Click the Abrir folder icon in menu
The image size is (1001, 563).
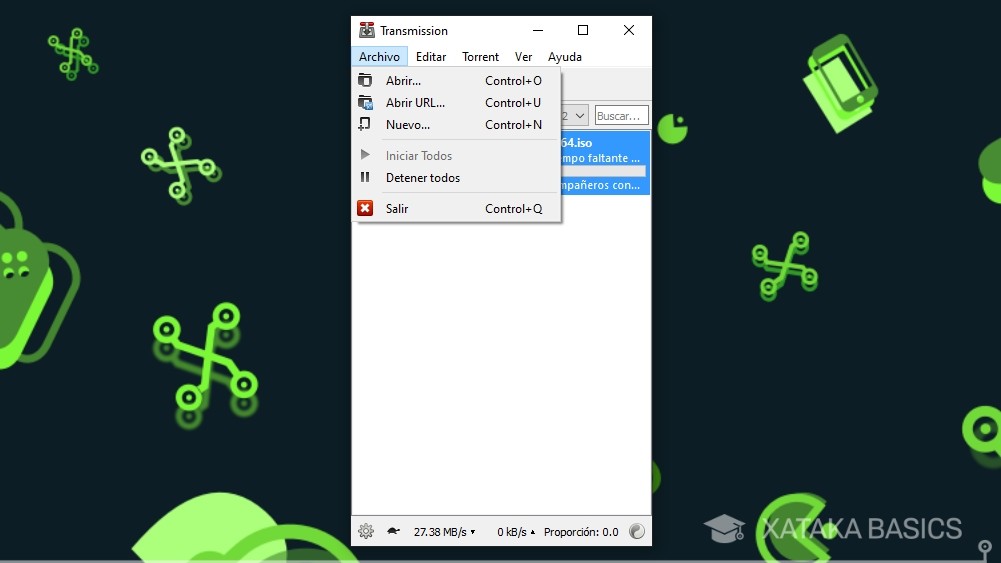365,81
